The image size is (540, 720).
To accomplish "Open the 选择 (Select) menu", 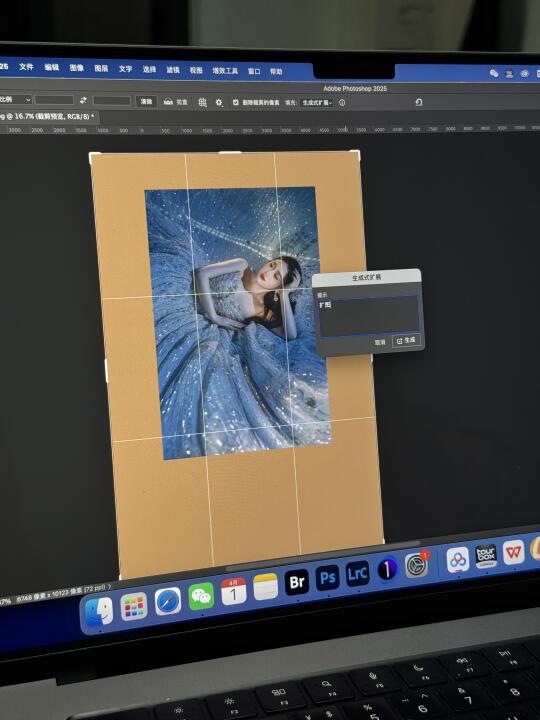I will (149, 69).
